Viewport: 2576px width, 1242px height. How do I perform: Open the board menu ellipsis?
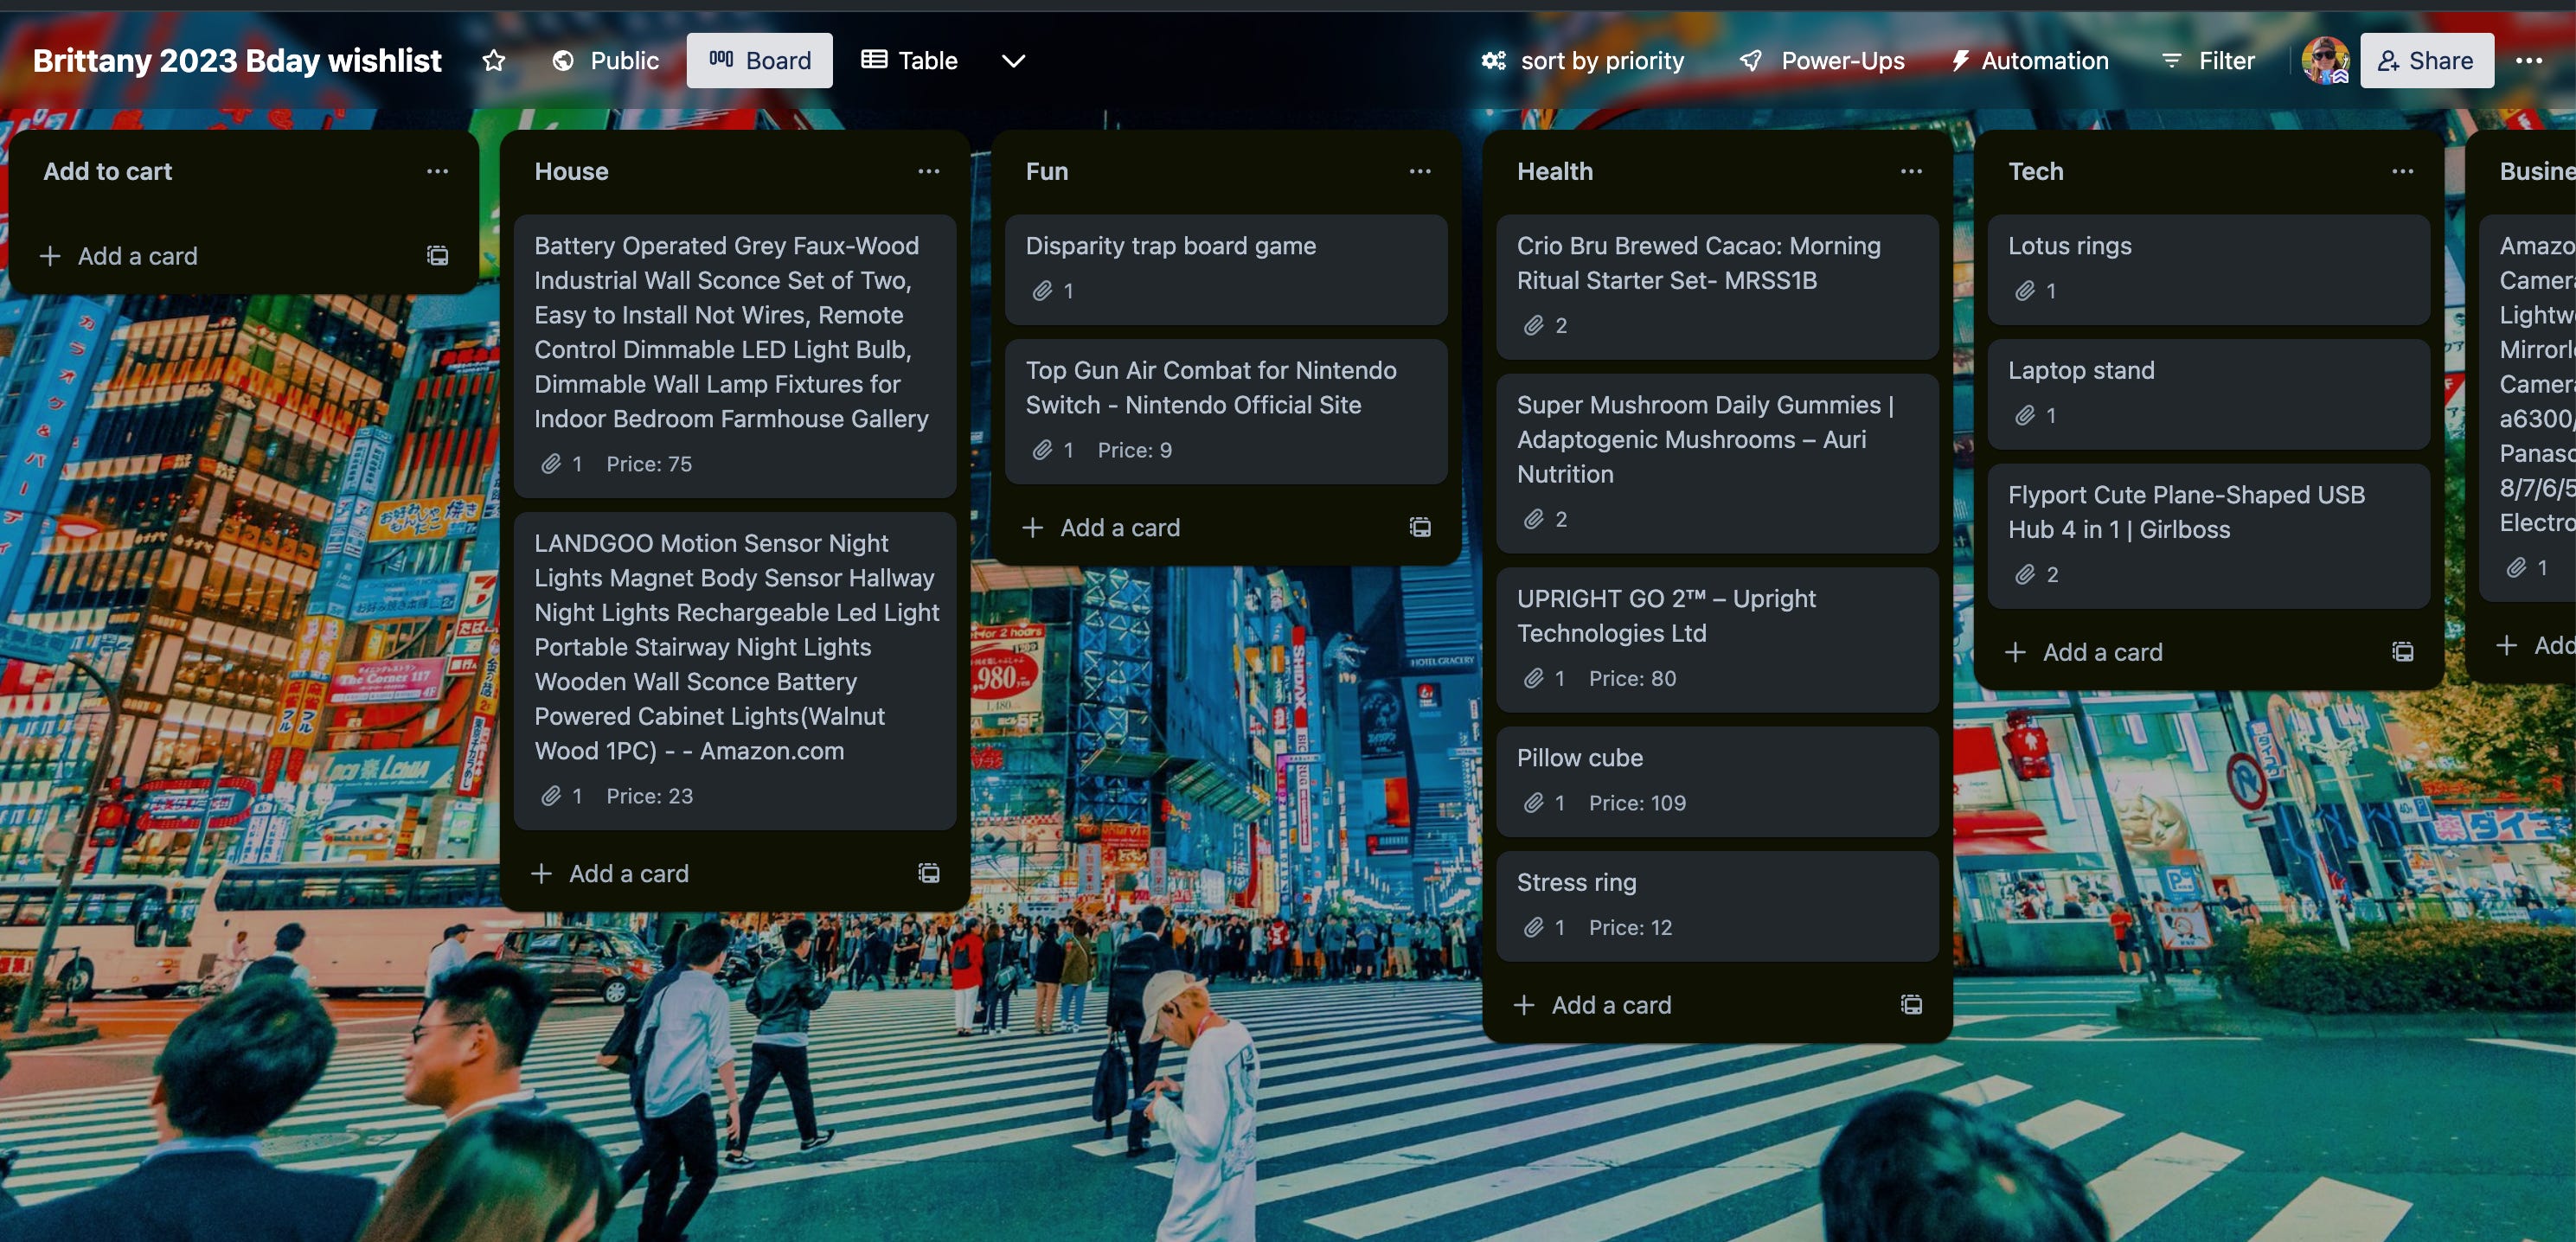pyautogui.click(x=2529, y=61)
